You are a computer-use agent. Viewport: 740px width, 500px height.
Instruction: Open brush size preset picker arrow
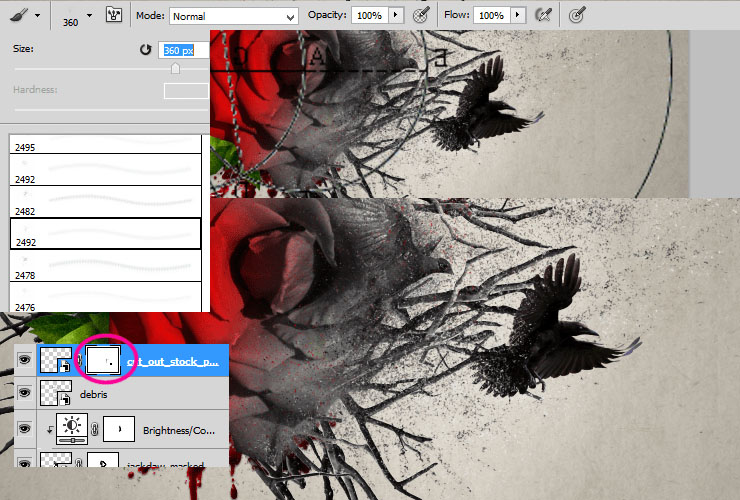point(89,16)
